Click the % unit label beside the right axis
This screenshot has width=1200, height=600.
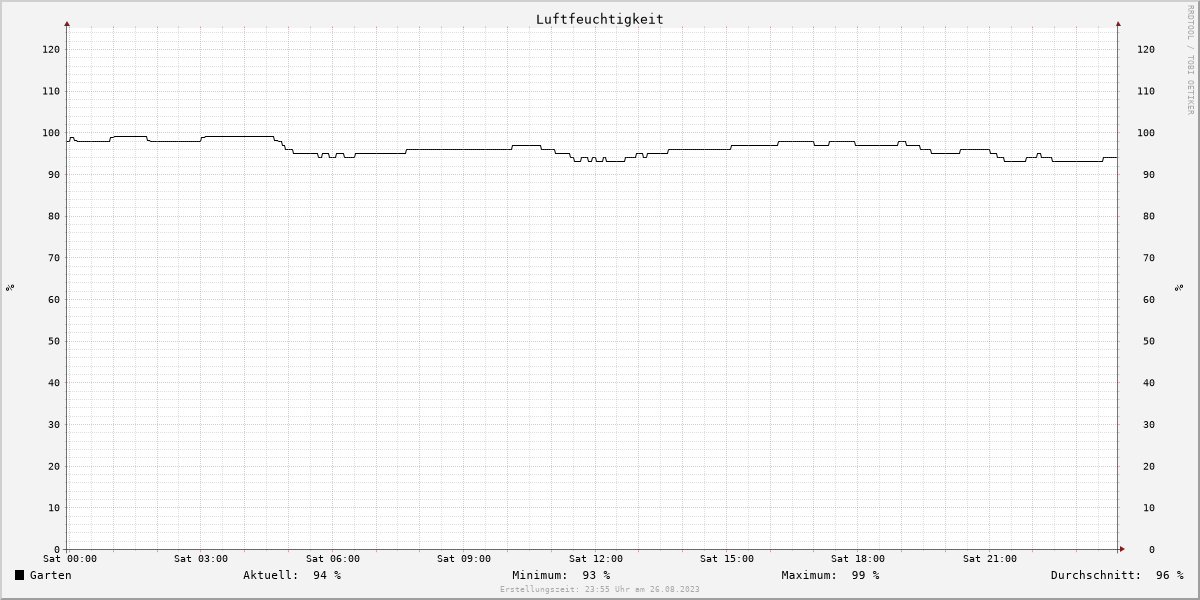pos(1180,287)
